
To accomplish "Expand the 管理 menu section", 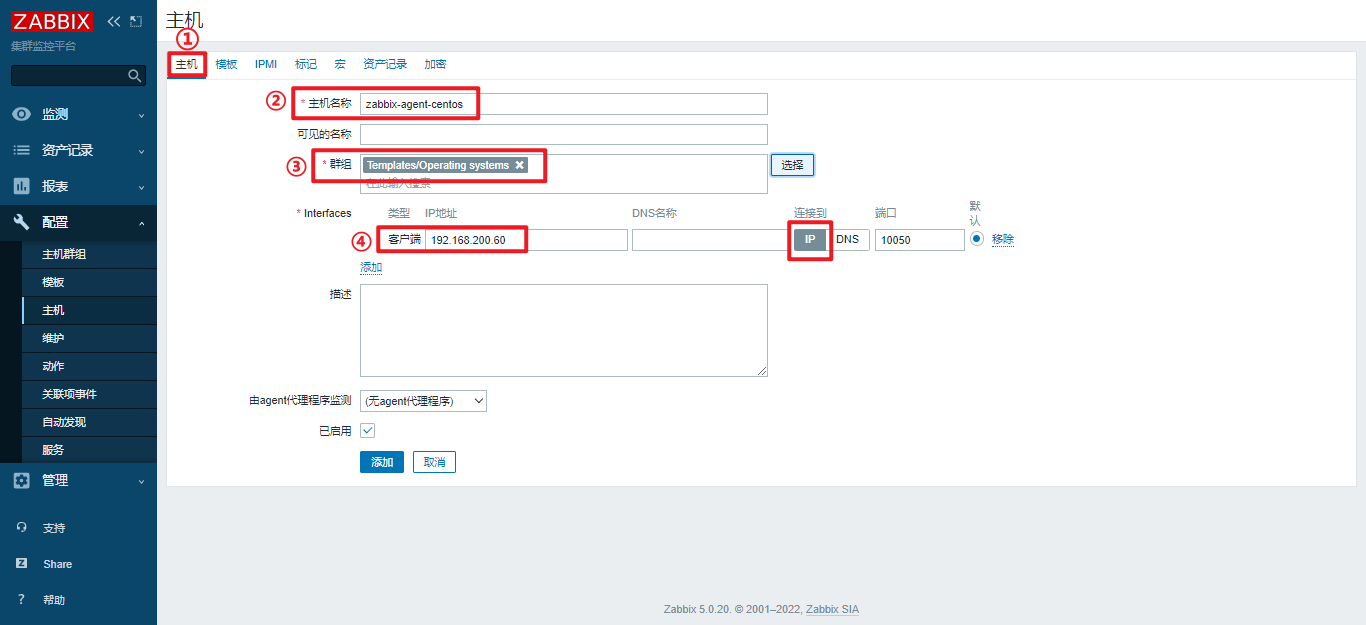I will click(78, 480).
